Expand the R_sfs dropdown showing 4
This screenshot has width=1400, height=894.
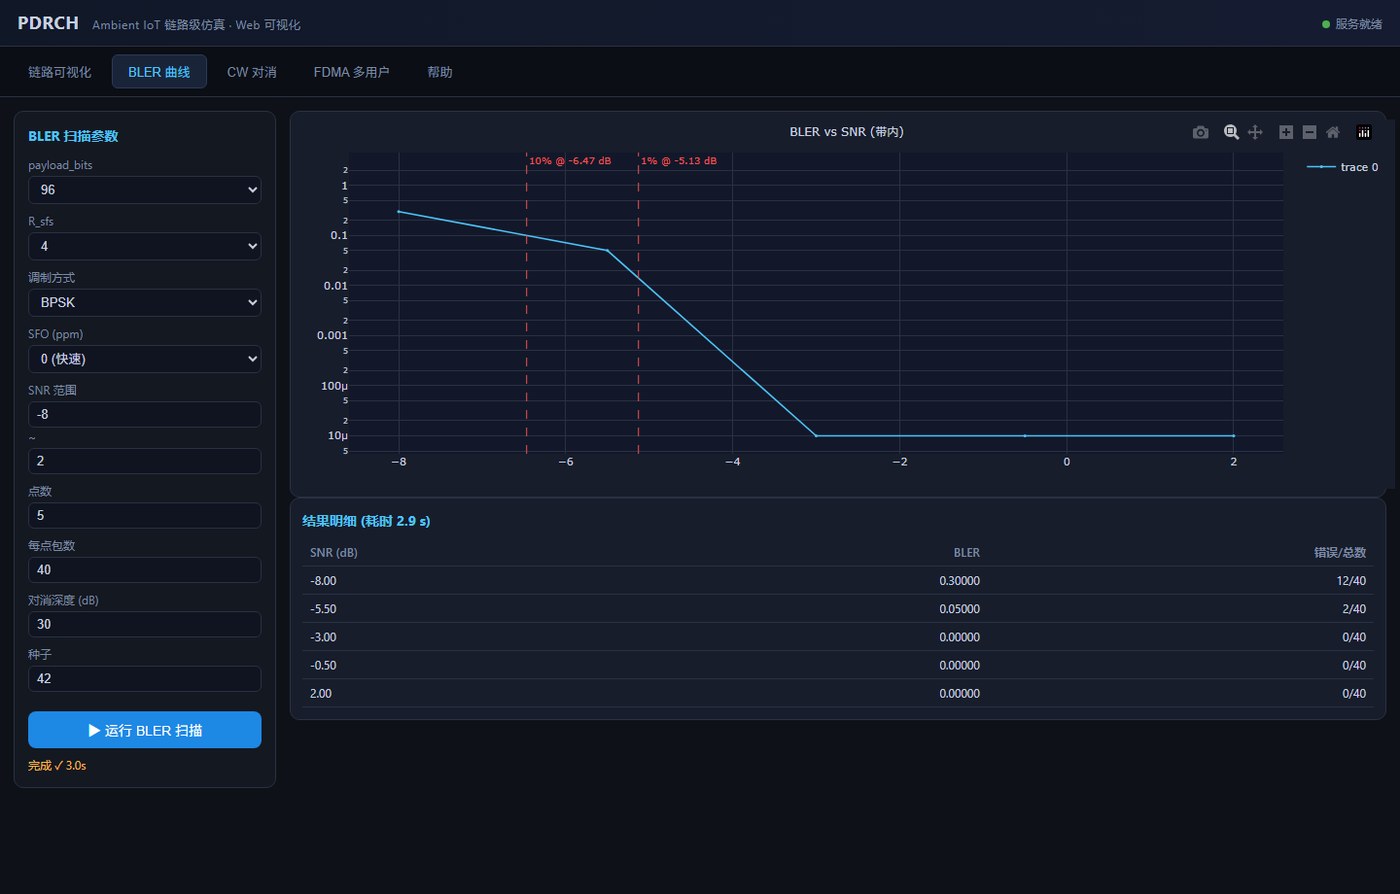point(144,246)
